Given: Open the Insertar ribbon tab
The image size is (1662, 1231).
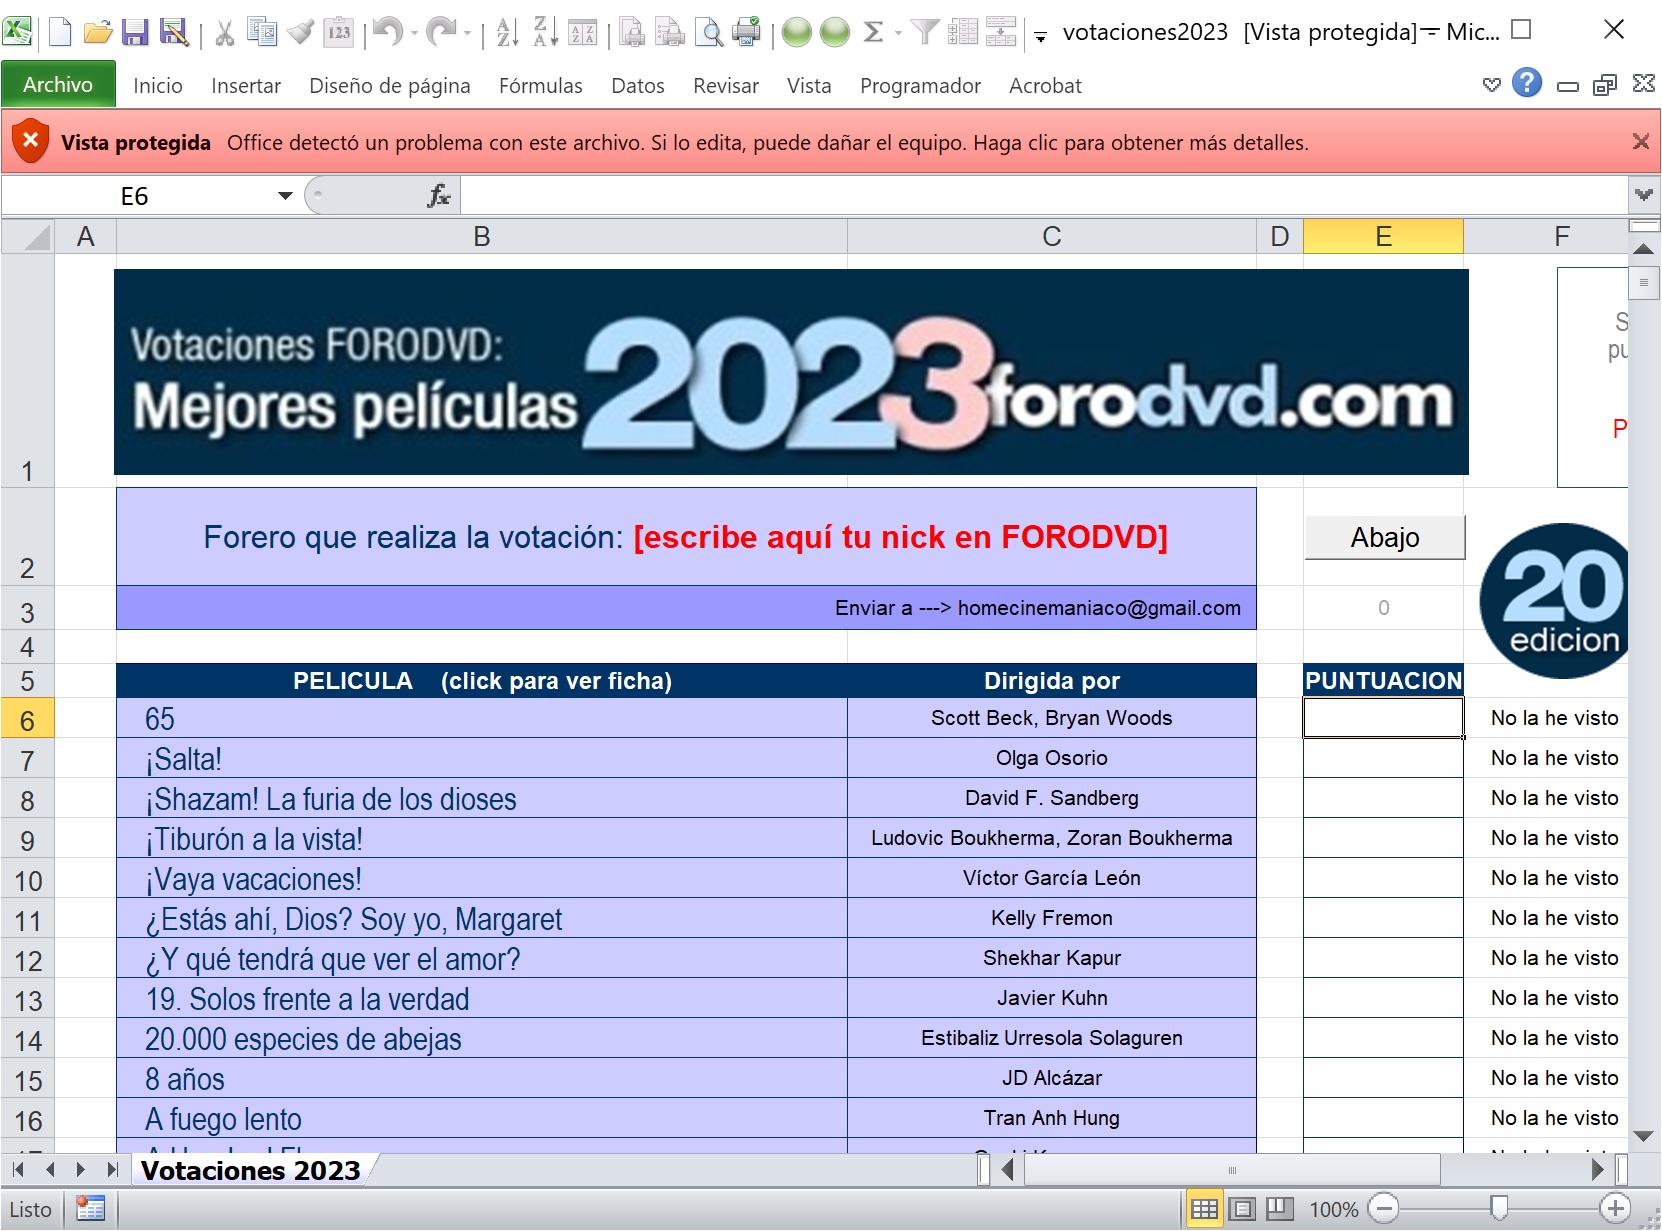Looking at the screenshot, I should (246, 86).
